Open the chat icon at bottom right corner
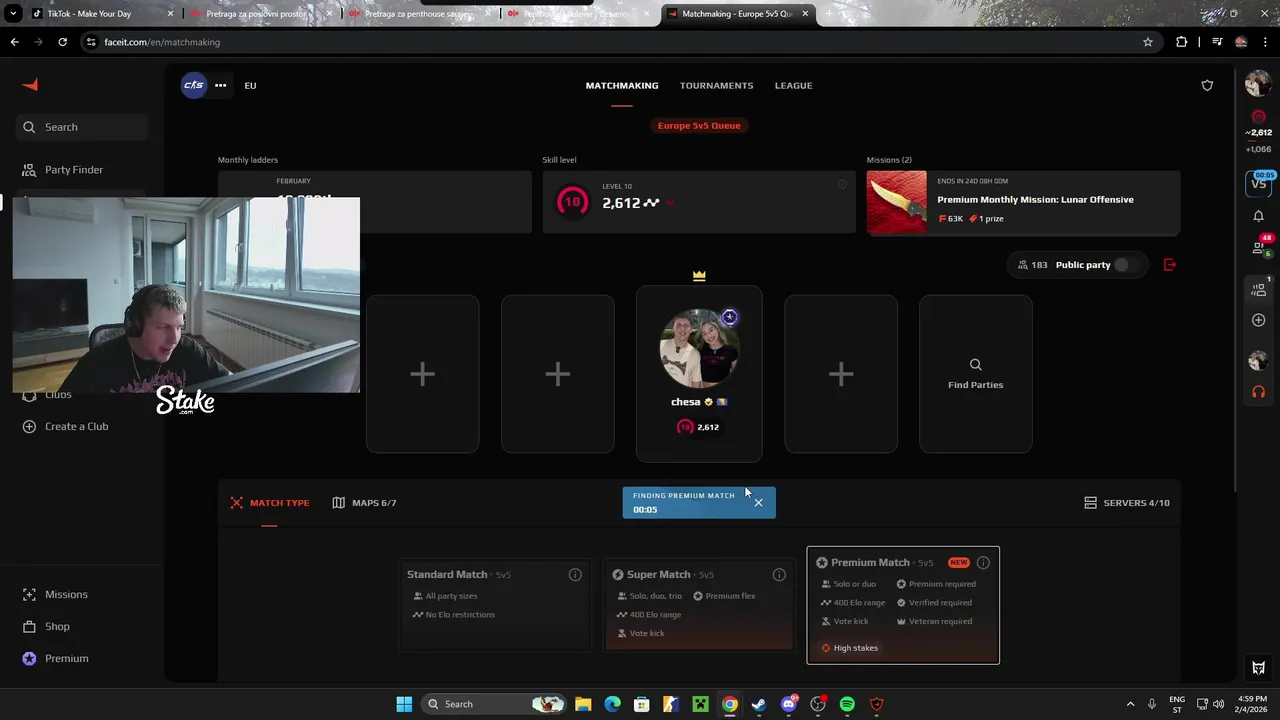The image size is (1280, 720). [1258, 668]
